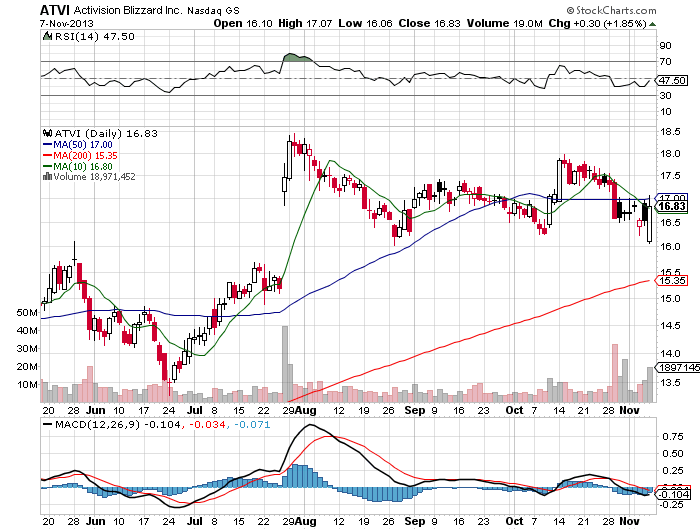Click the 'Nasdaq GS' exchange label
This screenshot has width=700, height=530.
pyautogui.click(x=213, y=11)
